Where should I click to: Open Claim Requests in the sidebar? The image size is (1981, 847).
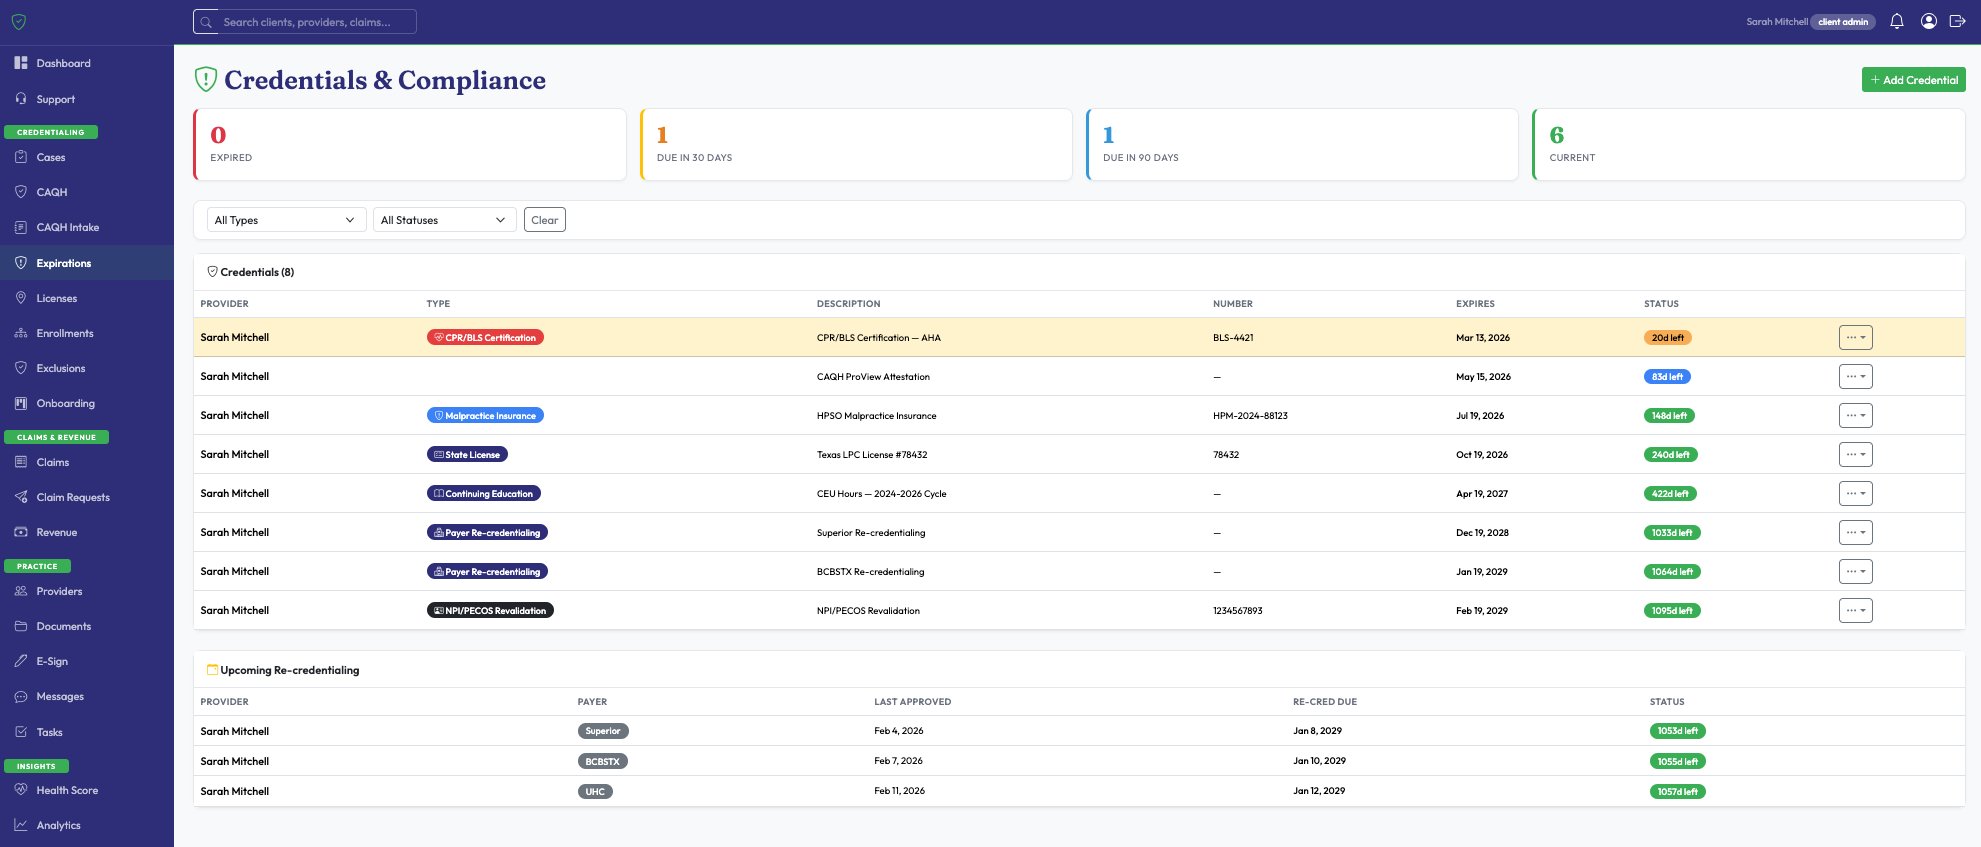(x=73, y=497)
